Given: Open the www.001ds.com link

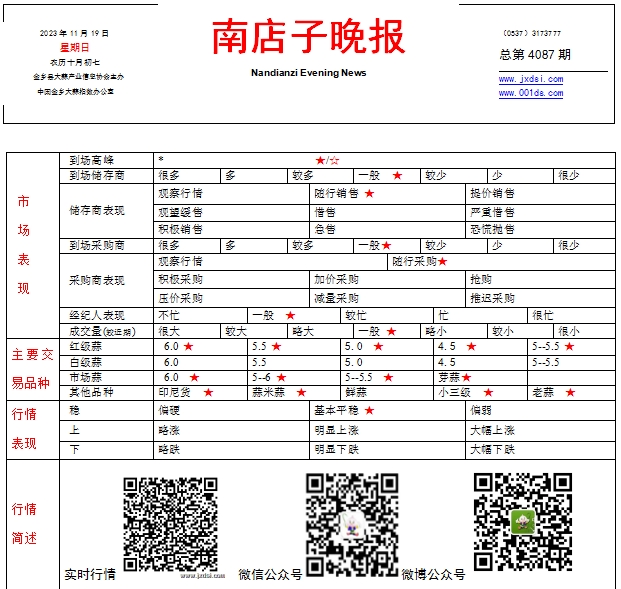Looking at the screenshot, I should (531, 93).
